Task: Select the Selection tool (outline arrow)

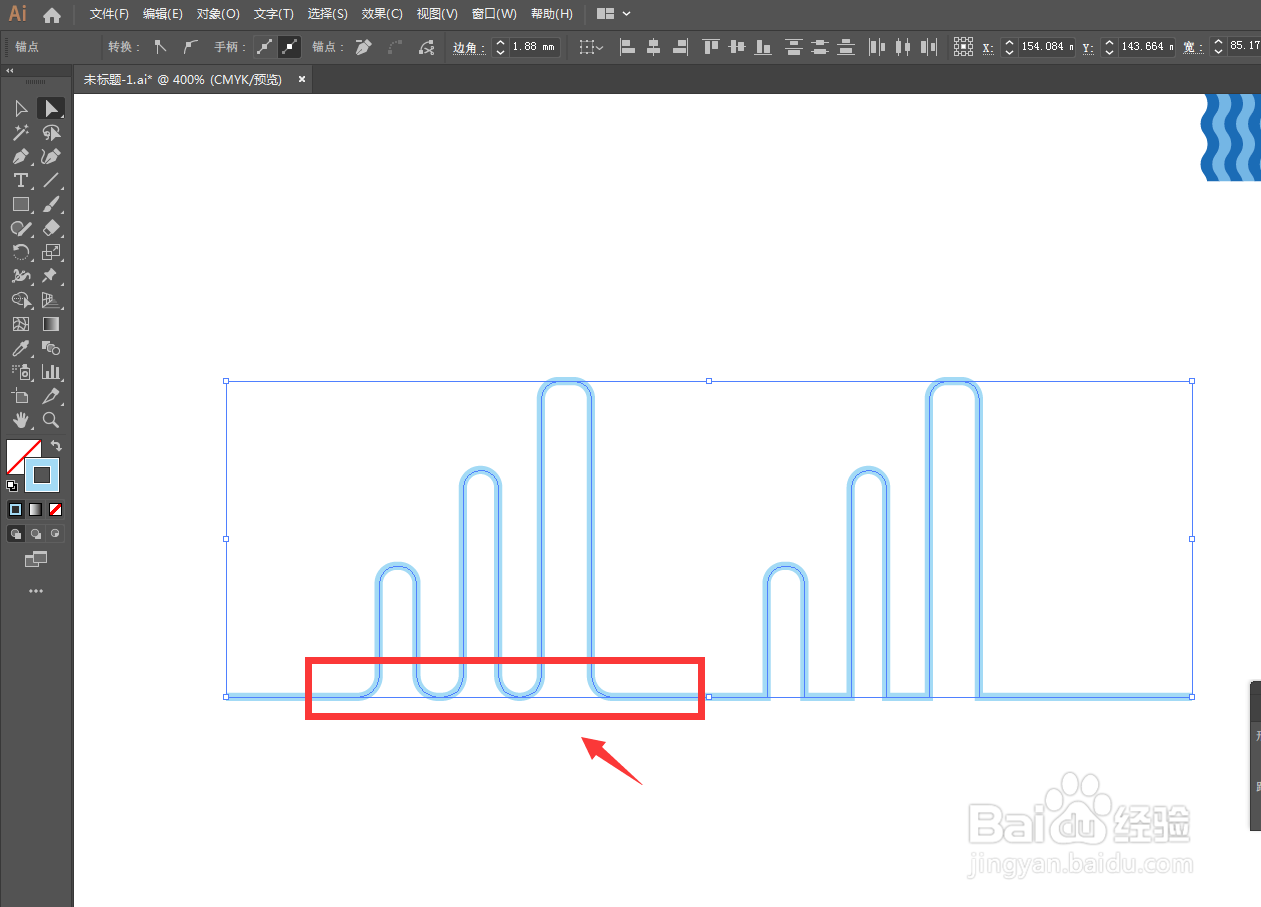Action: (21, 108)
